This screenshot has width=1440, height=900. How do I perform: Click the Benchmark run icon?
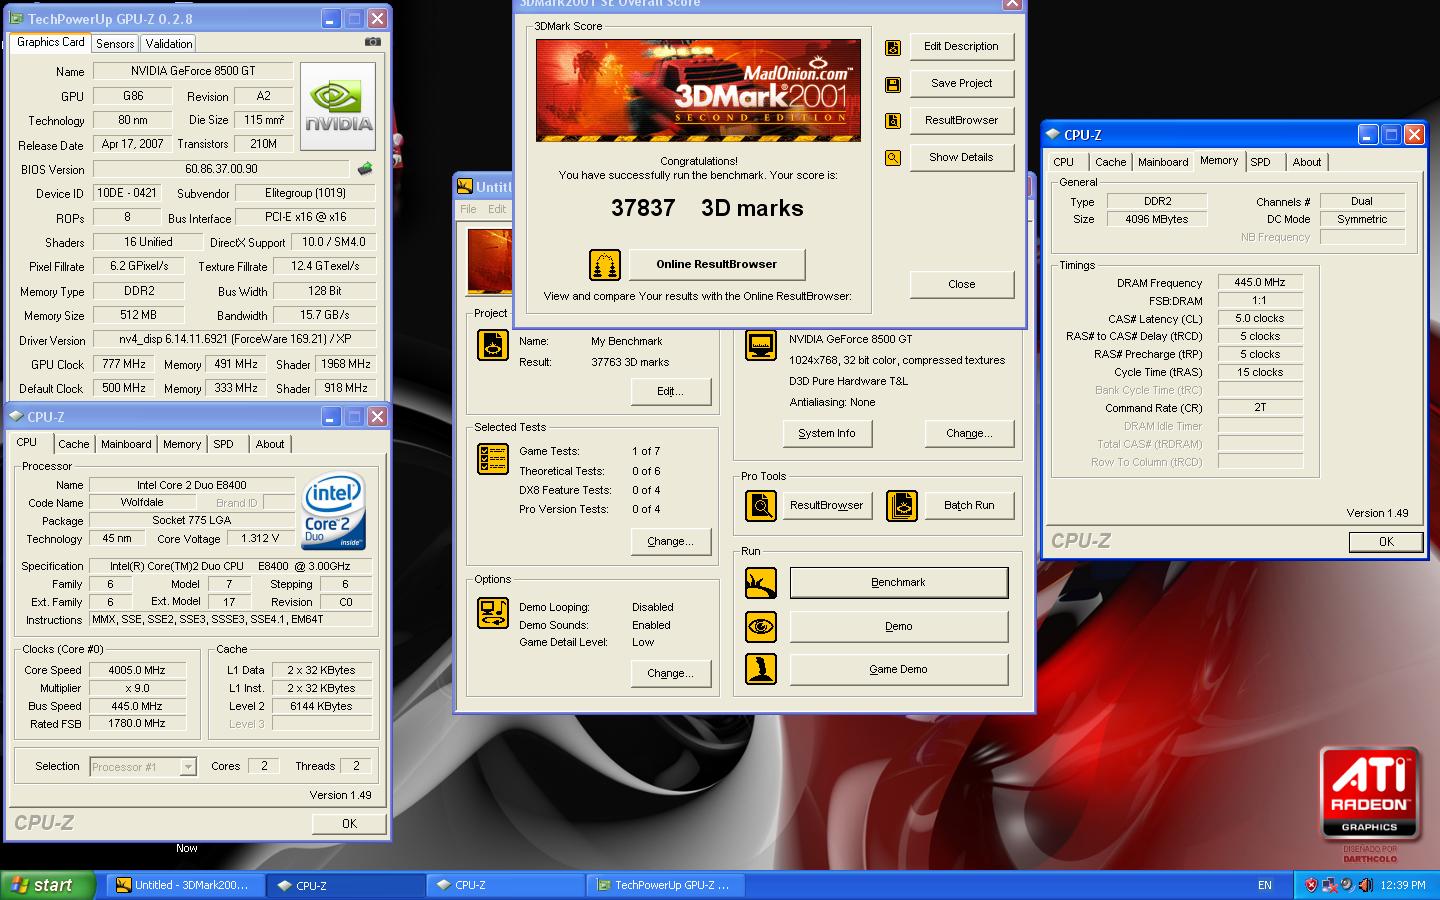pyautogui.click(x=761, y=583)
